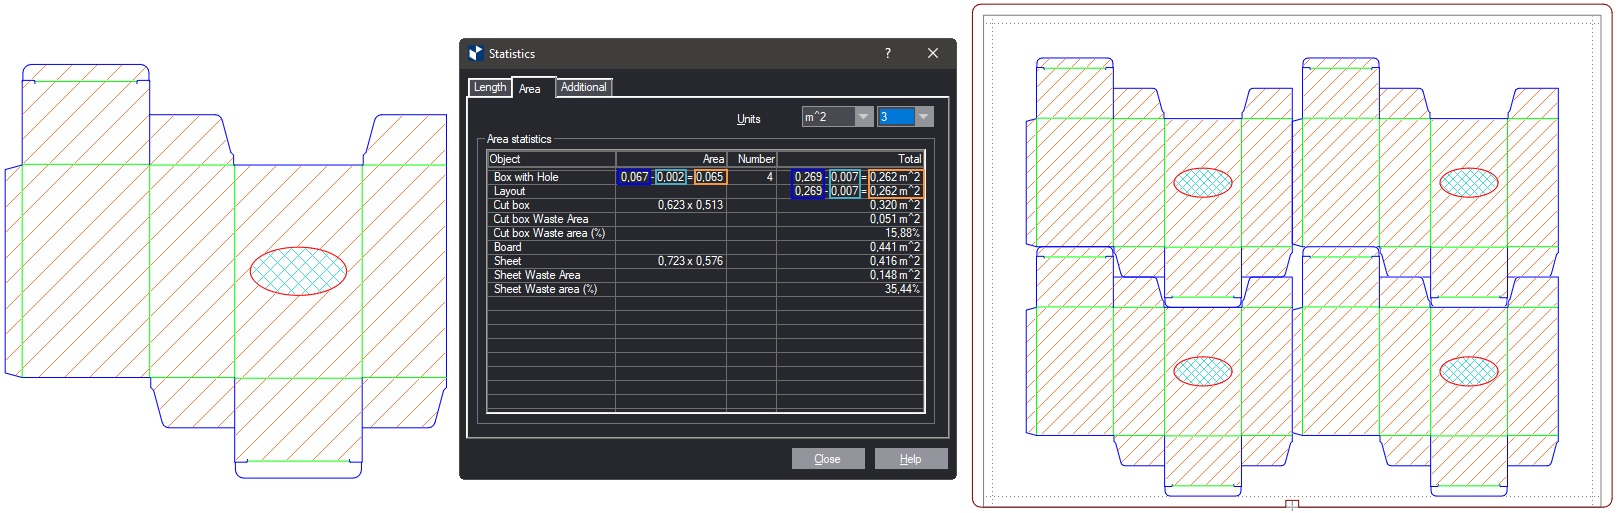Click the red origin marker below the sheet
The height and width of the screenshot is (513, 1618).
(1292, 505)
